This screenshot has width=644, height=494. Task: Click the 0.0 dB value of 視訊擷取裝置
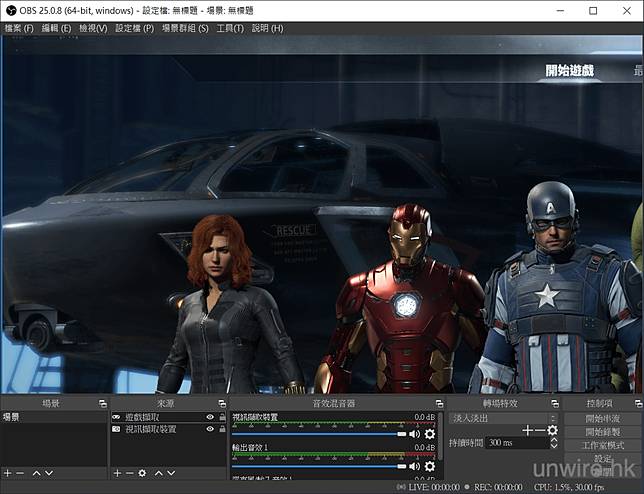point(424,417)
